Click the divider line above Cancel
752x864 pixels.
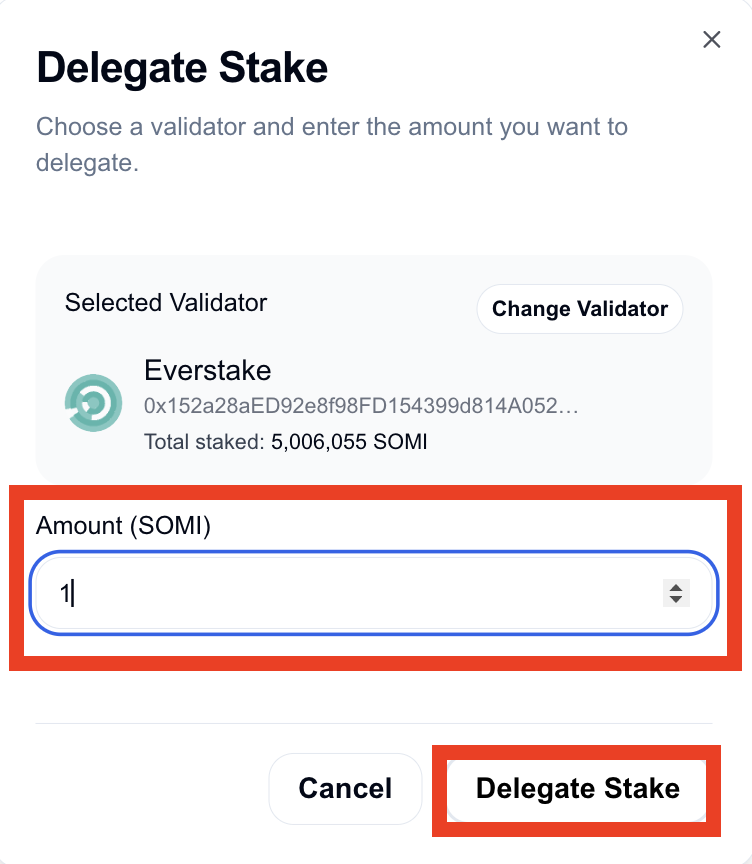tap(374, 723)
